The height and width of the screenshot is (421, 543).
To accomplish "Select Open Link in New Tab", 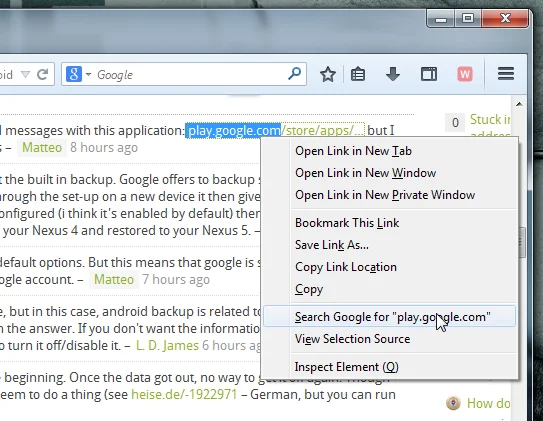I will click(353, 151).
